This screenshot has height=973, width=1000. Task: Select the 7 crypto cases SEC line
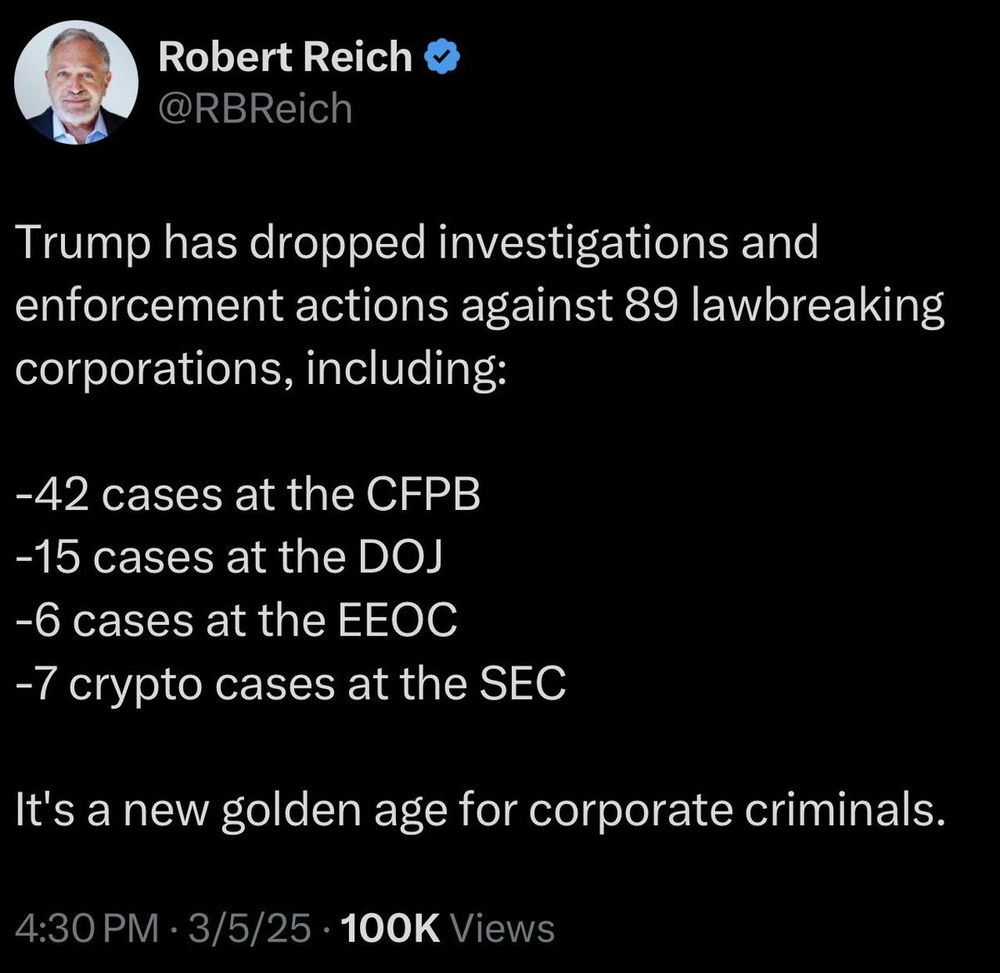click(x=291, y=684)
